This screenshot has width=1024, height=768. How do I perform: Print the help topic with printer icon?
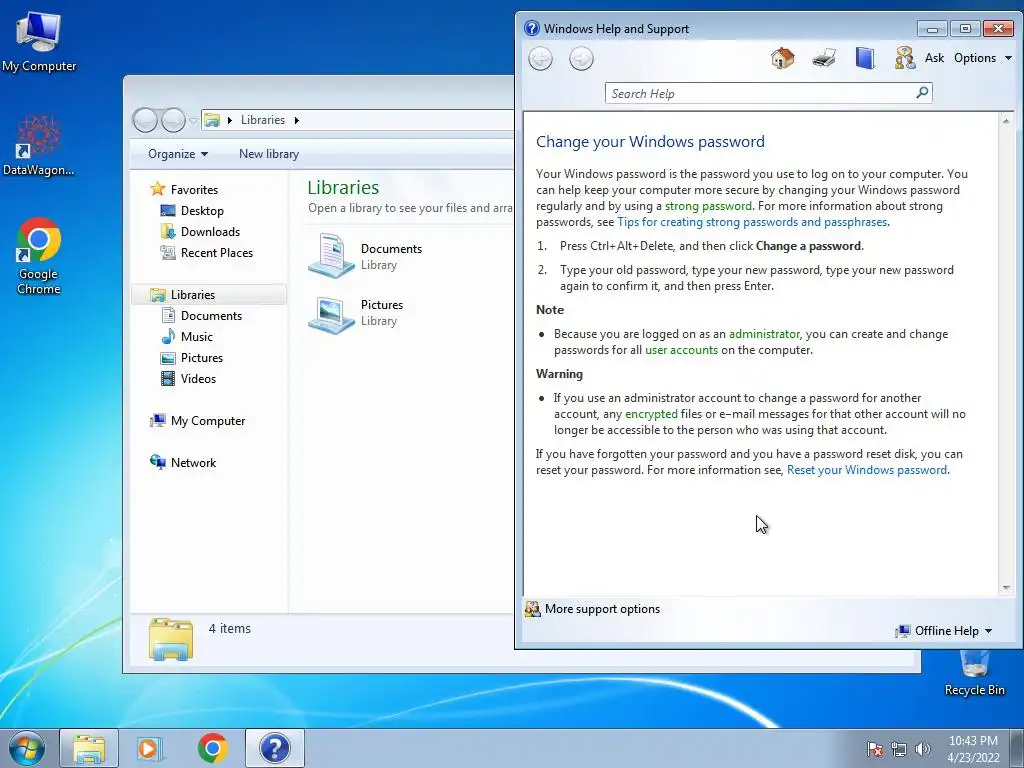pyautogui.click(x=824, y=58)
